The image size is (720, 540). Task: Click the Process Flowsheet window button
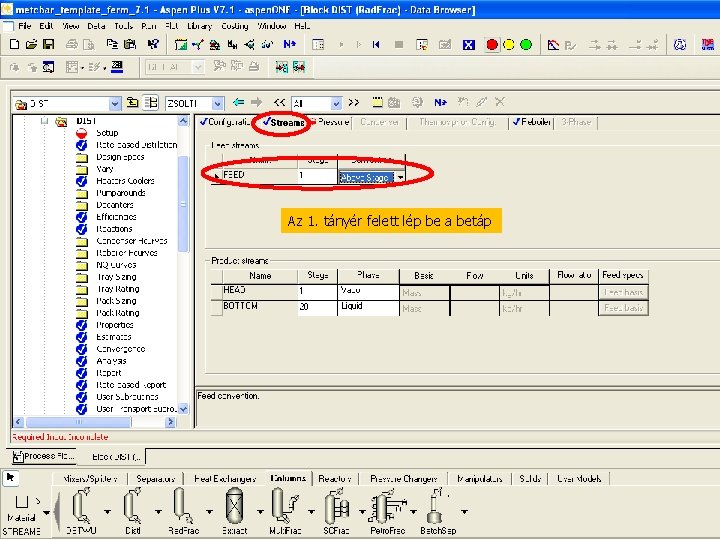(x=42, y=456)
